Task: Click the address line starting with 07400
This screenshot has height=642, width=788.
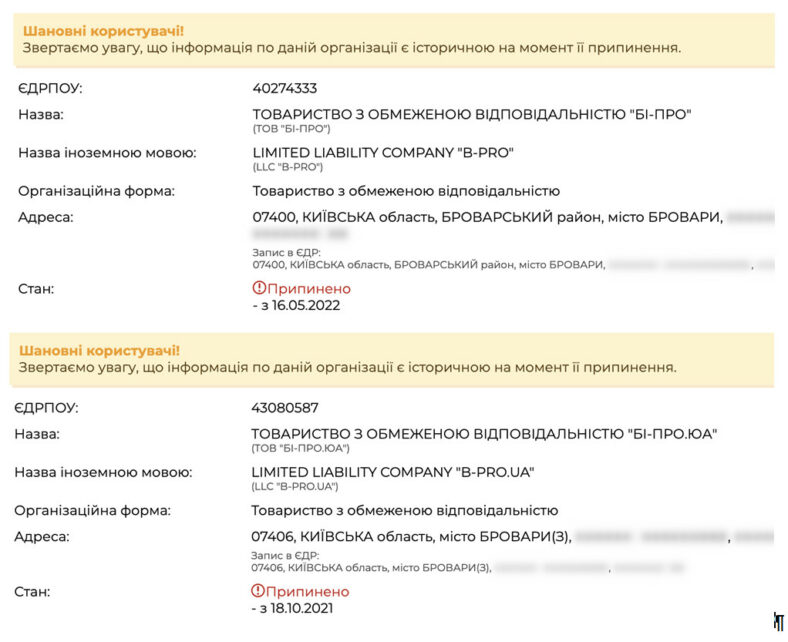Action: 486,217
